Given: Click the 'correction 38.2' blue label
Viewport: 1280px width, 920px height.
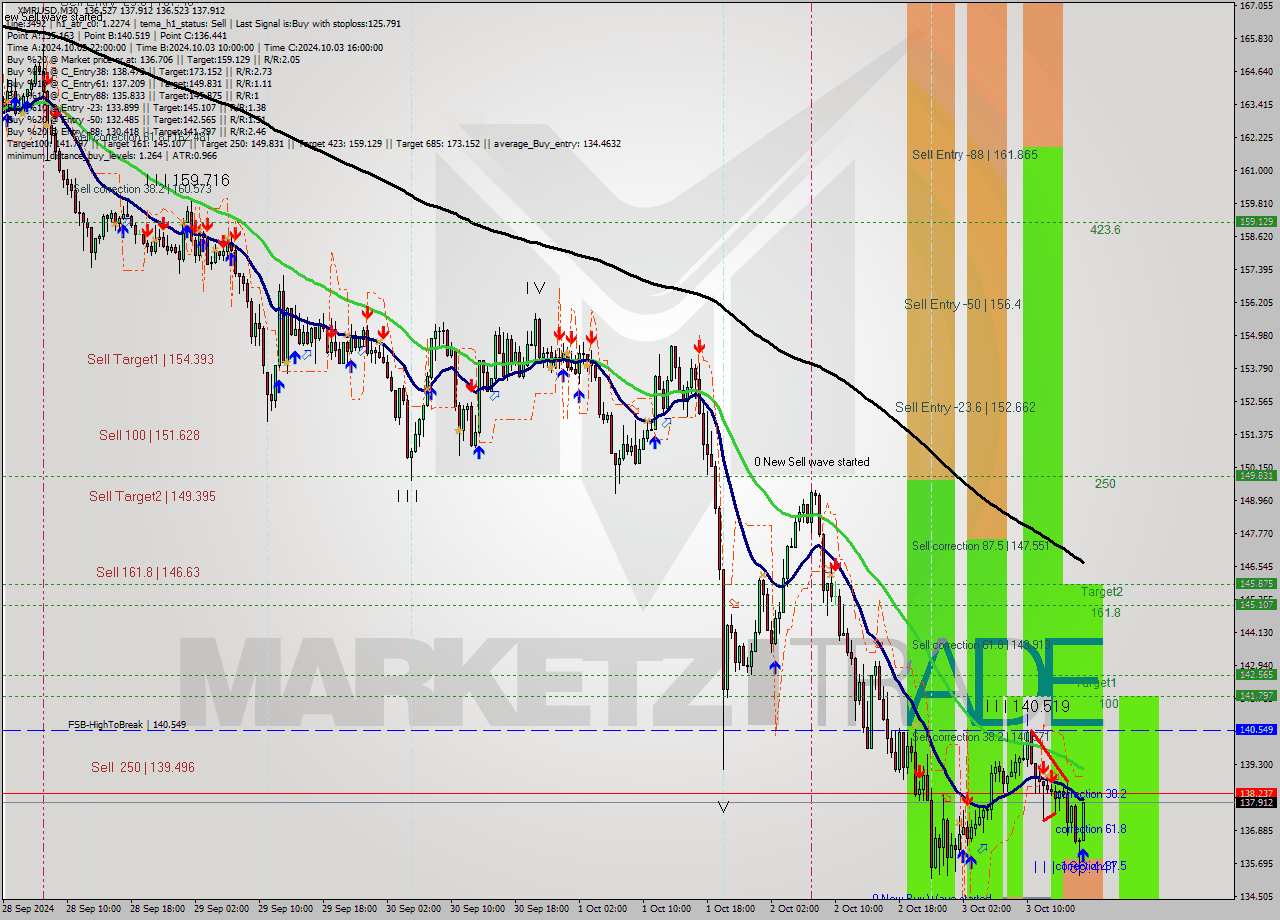Looking at the screenshot, I should tap(1091, 794).
